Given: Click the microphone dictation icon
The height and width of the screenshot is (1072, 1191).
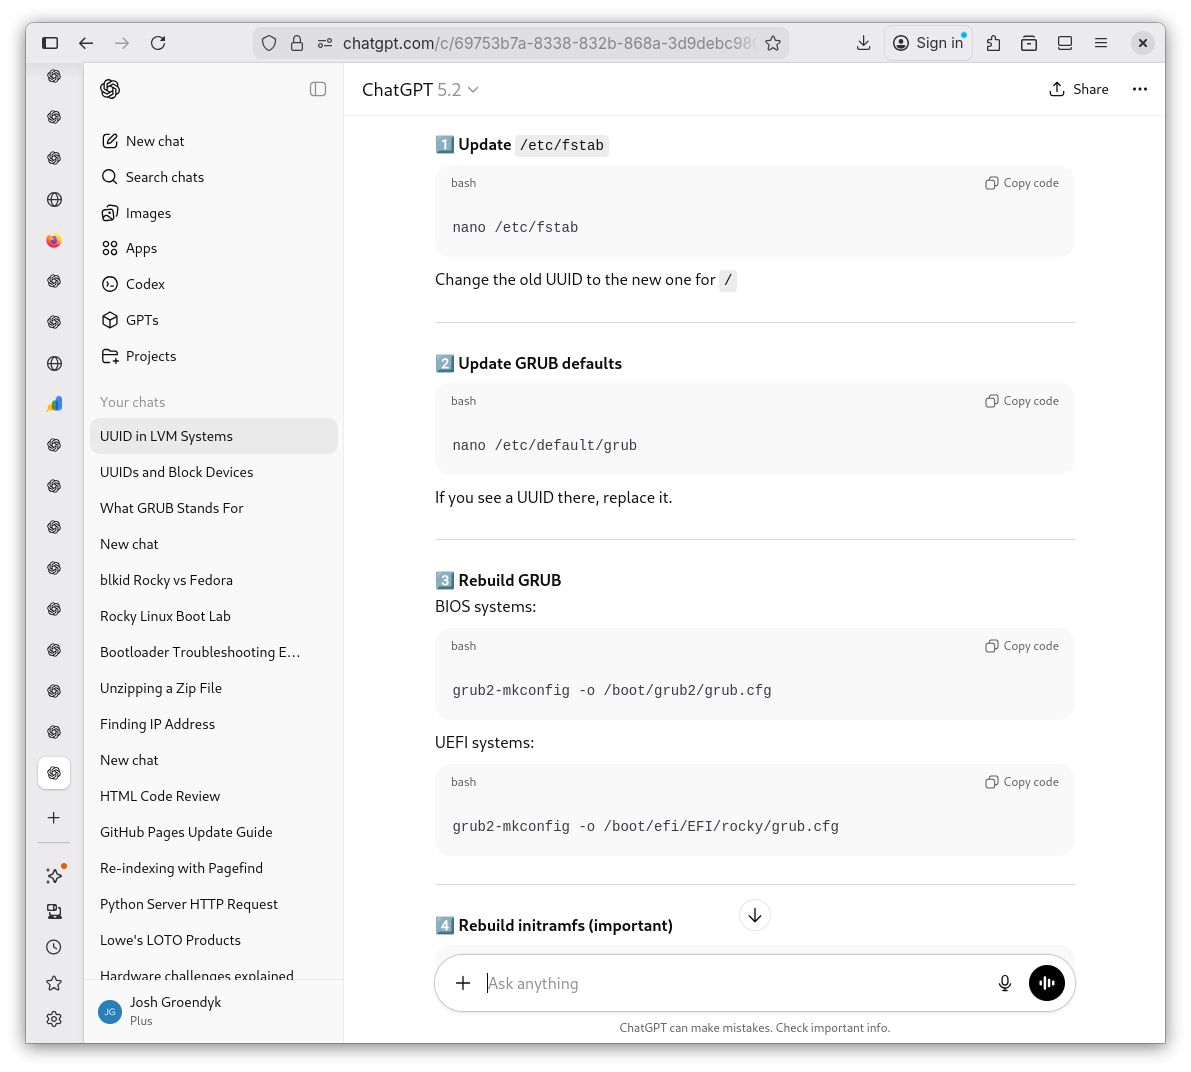Looking at the screenshot, I should click(x=1004, y=983).
